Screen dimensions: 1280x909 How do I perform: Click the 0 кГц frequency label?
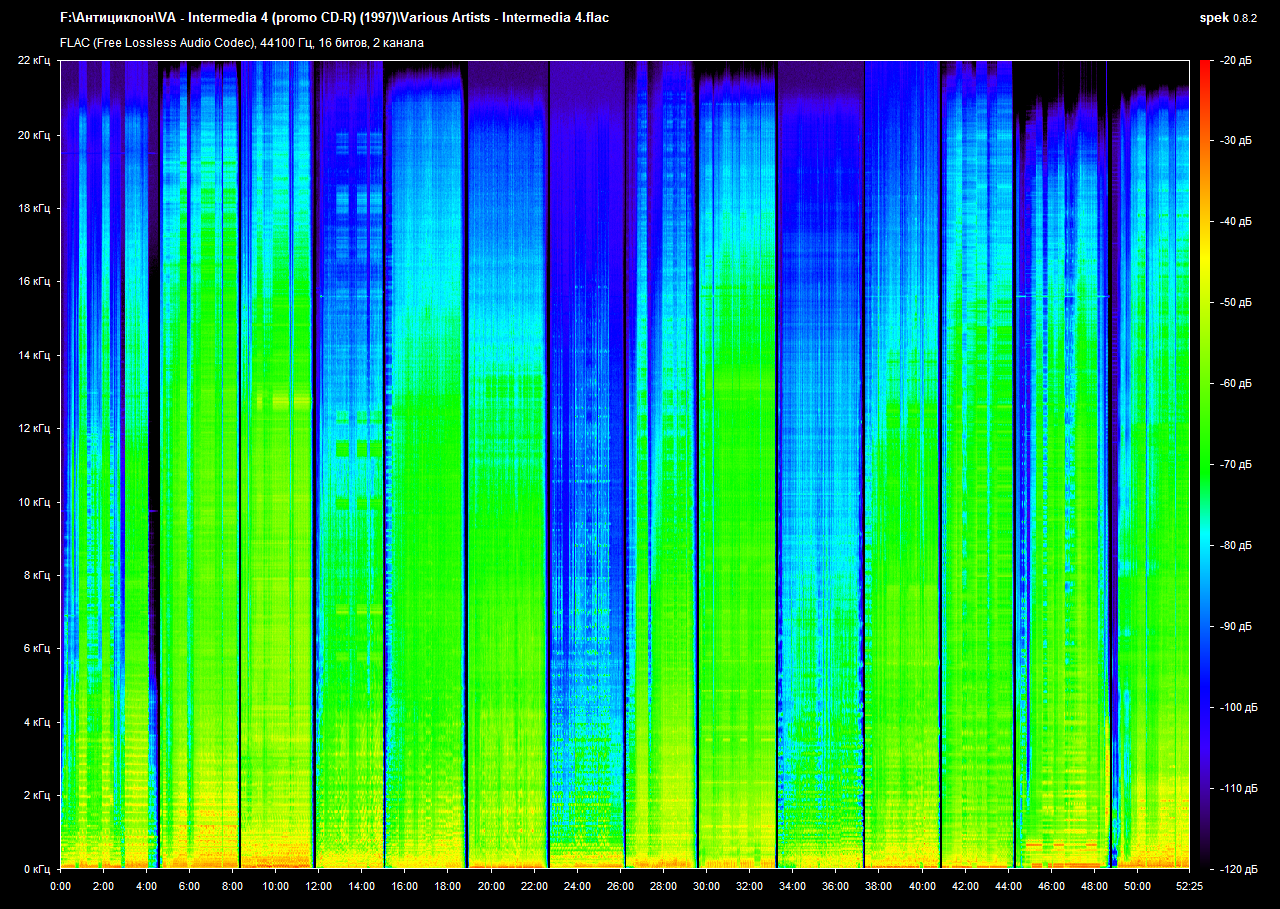36,869
